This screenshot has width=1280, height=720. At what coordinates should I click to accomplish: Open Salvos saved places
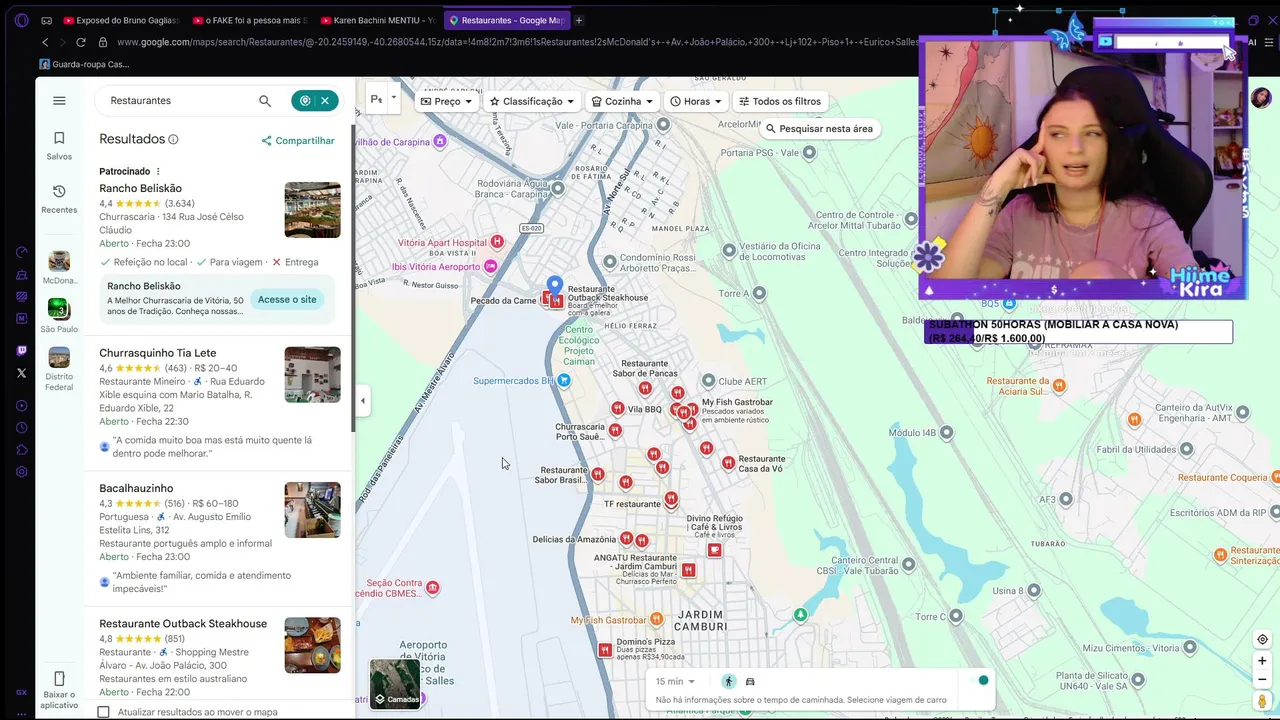(59, 145)
